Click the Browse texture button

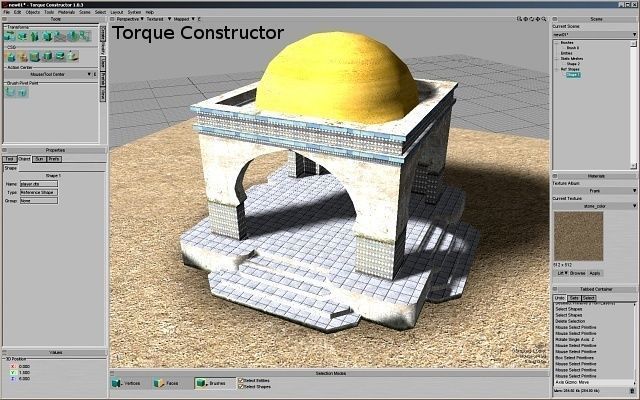point(578,273)
